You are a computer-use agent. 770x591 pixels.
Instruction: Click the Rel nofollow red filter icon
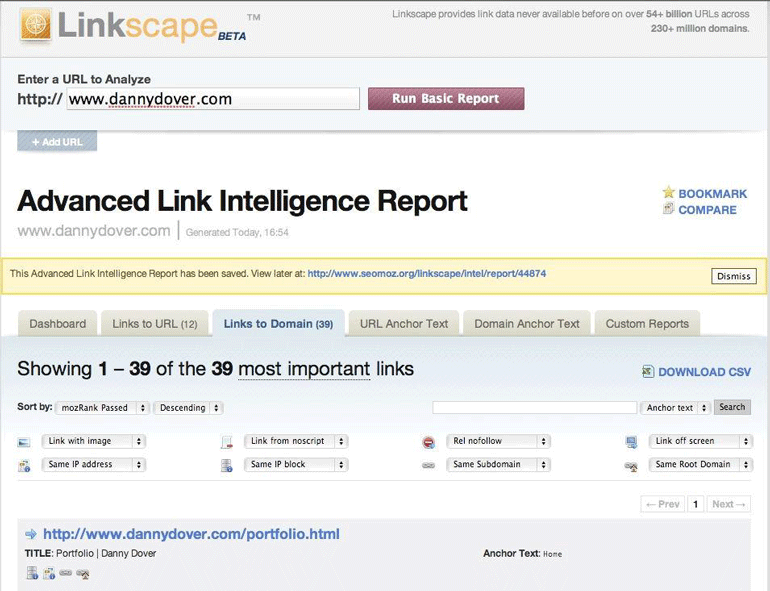(429, 442)
